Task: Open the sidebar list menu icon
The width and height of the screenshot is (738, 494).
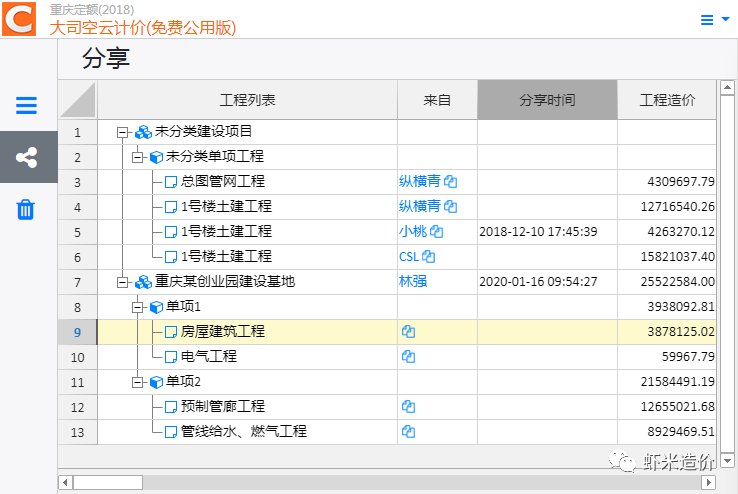Action: pos(26,105)
